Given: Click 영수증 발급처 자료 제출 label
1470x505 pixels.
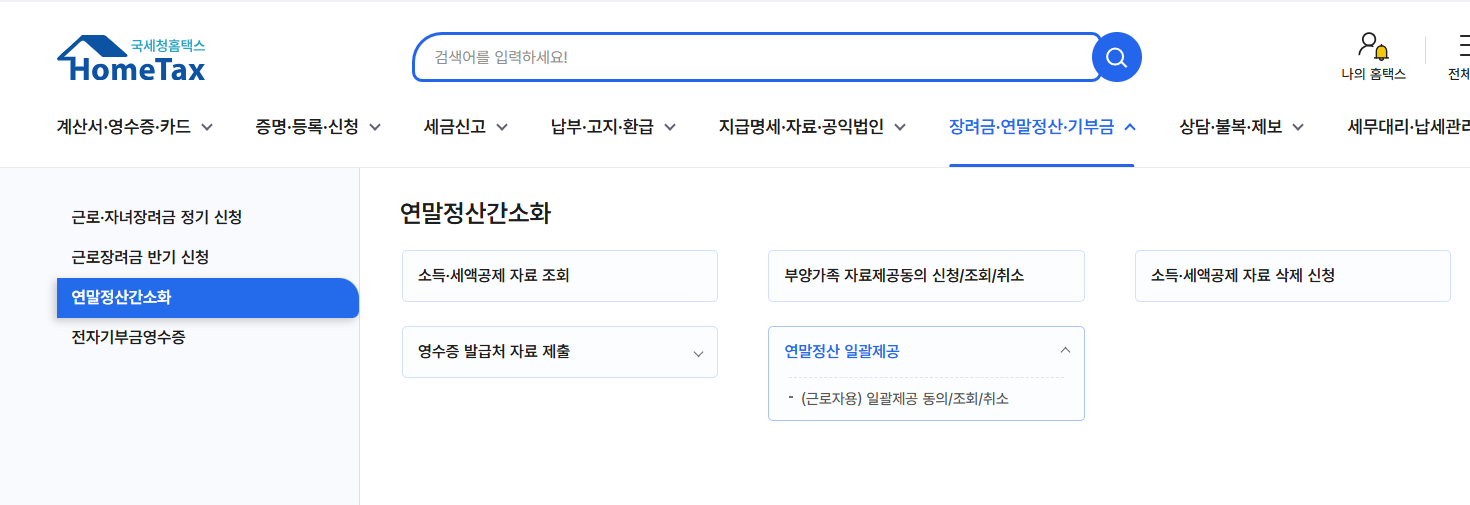Looking at the screenshot, I should [x=494, y=352].
